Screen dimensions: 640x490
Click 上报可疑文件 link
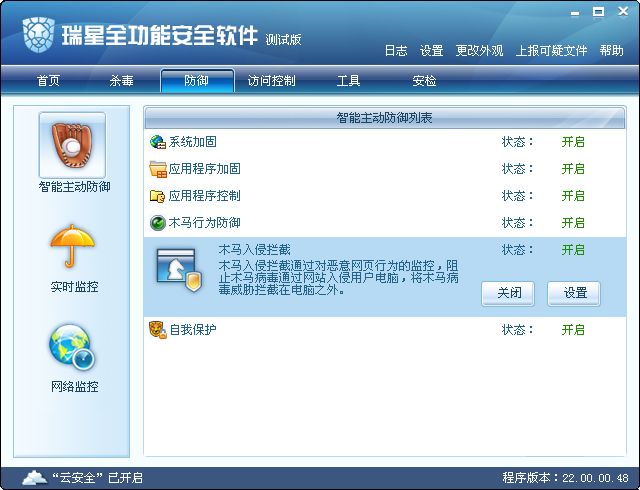(x=551, y=51)
